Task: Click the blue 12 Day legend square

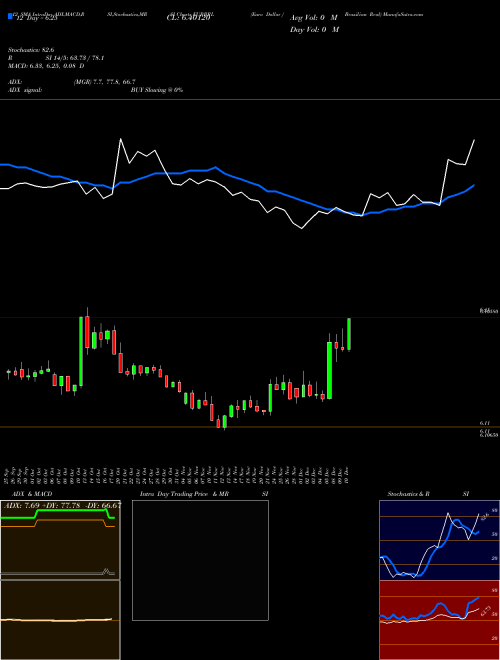Action: click(10, 17)
